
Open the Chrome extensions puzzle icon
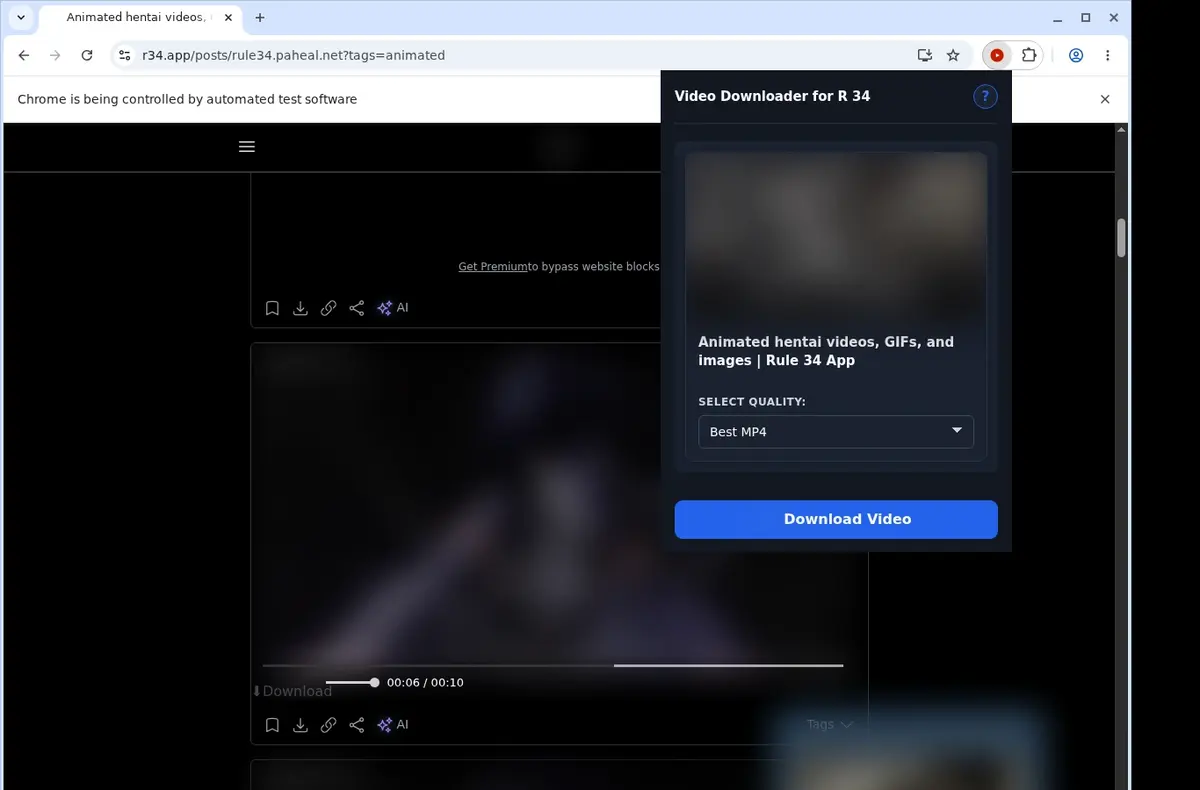pyautogui.click(x=1028, y=55)
